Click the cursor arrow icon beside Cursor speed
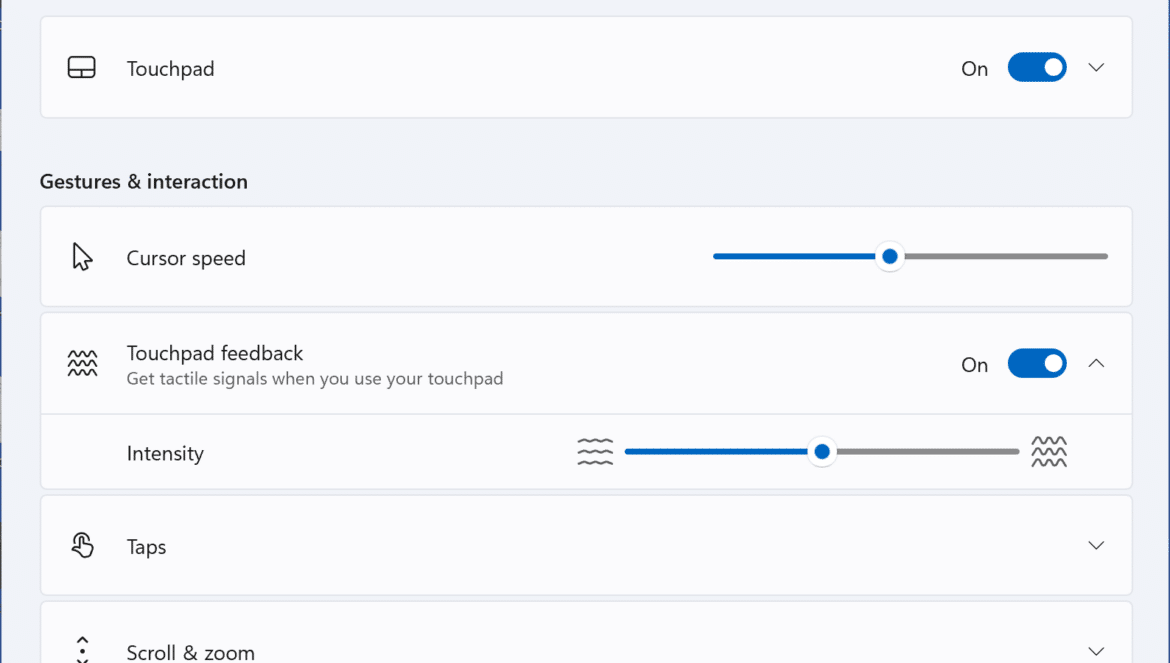Screen dimensions: 1170x663 [82, 257]
